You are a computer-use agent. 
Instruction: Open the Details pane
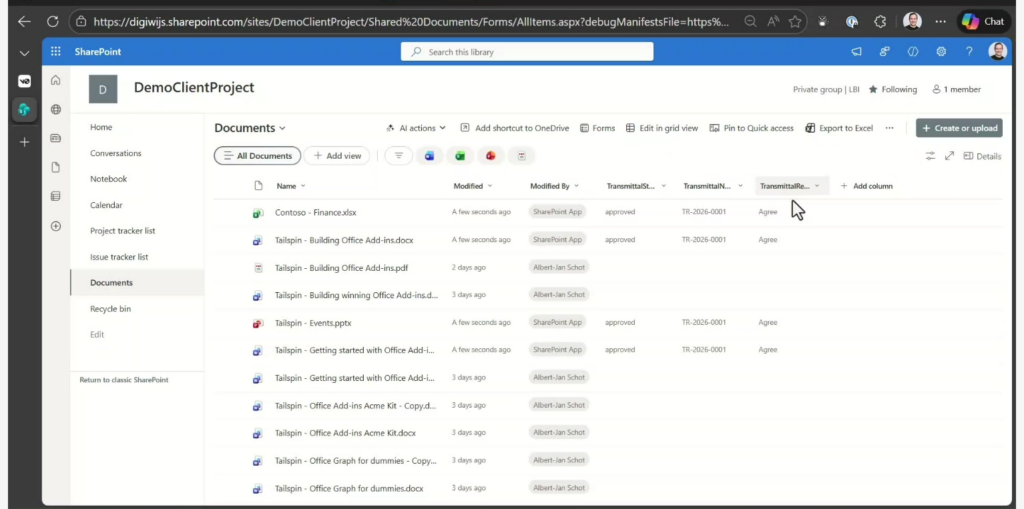982,156
